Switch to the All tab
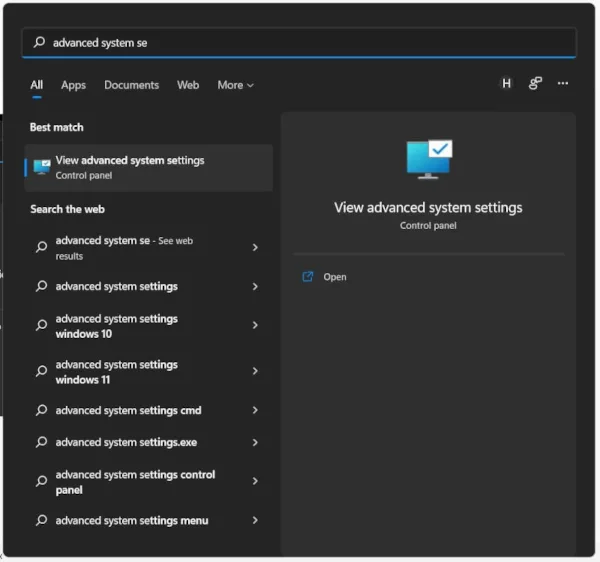Image resolution: width=600 pixels, height=562 pixels. (x=37, y=85)
